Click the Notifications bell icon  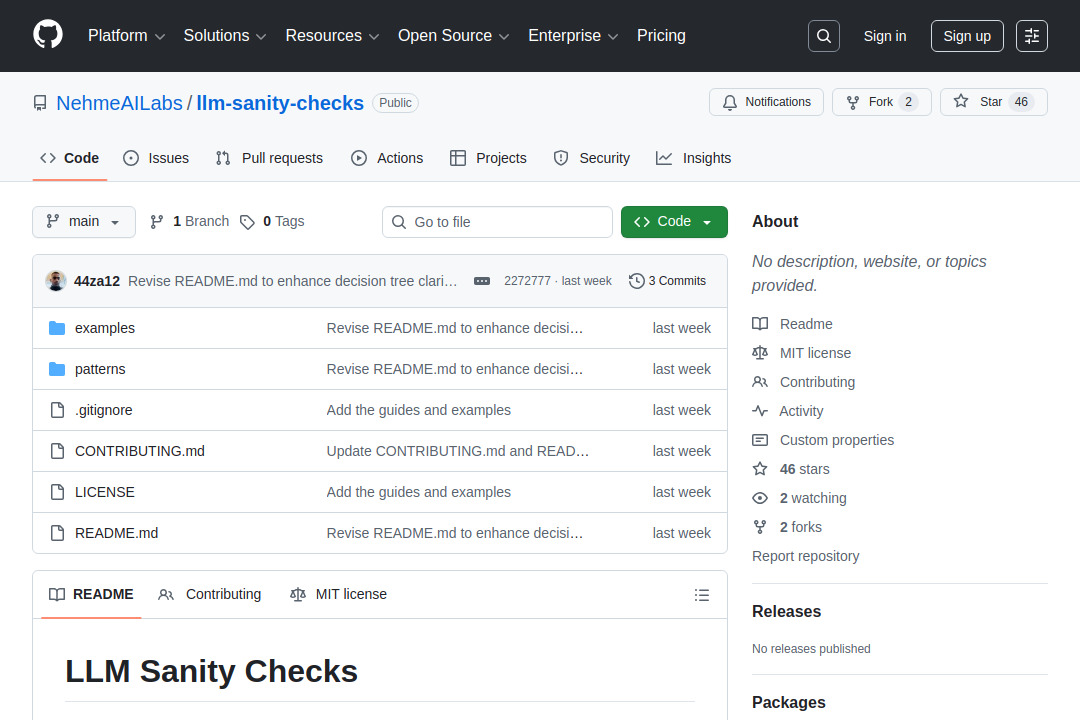pyautogui.click(x=730, y=101)
